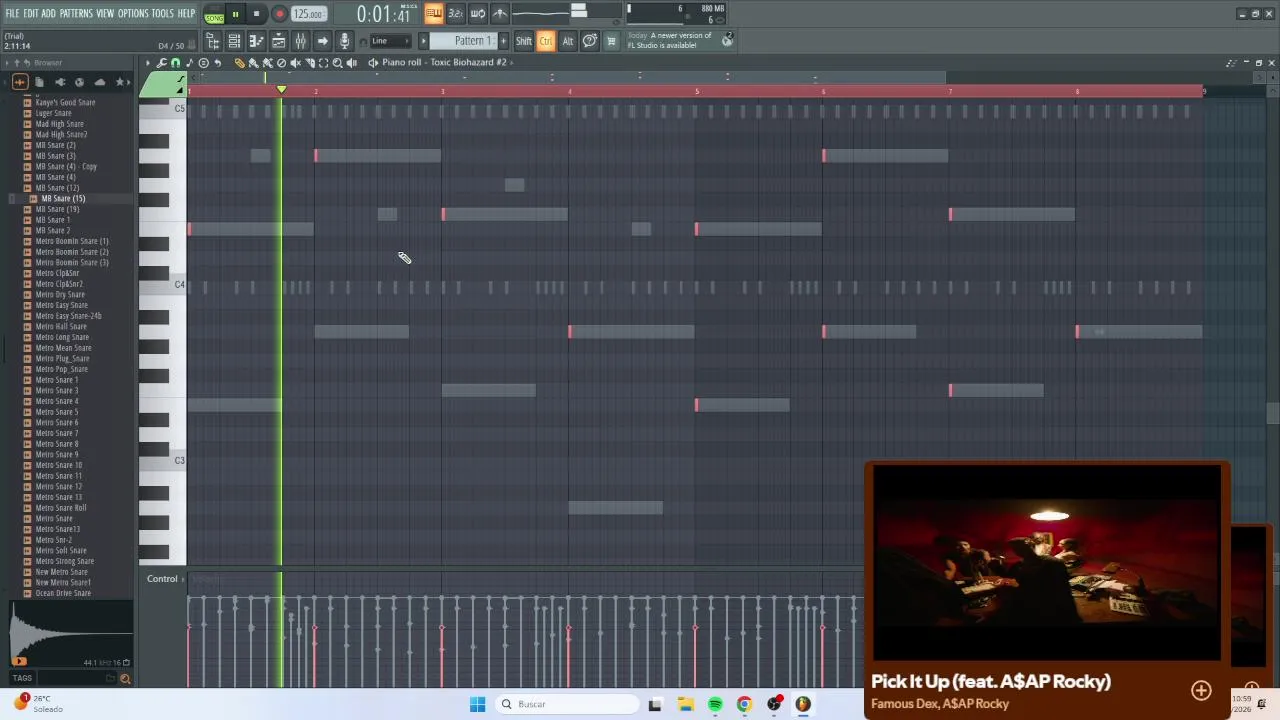The height and width of the screenshot is (720, 1280).
Task: Arm recording with the red record button
Action: [279, 14]
